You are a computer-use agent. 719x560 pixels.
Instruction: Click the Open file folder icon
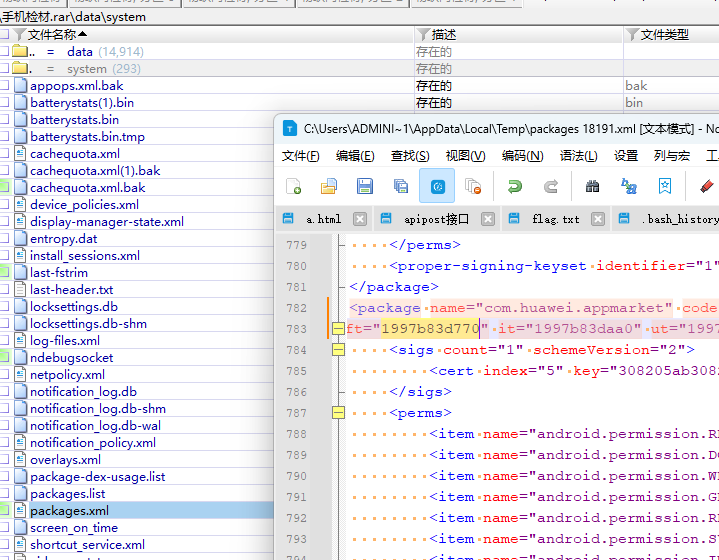tap(329, 186)
